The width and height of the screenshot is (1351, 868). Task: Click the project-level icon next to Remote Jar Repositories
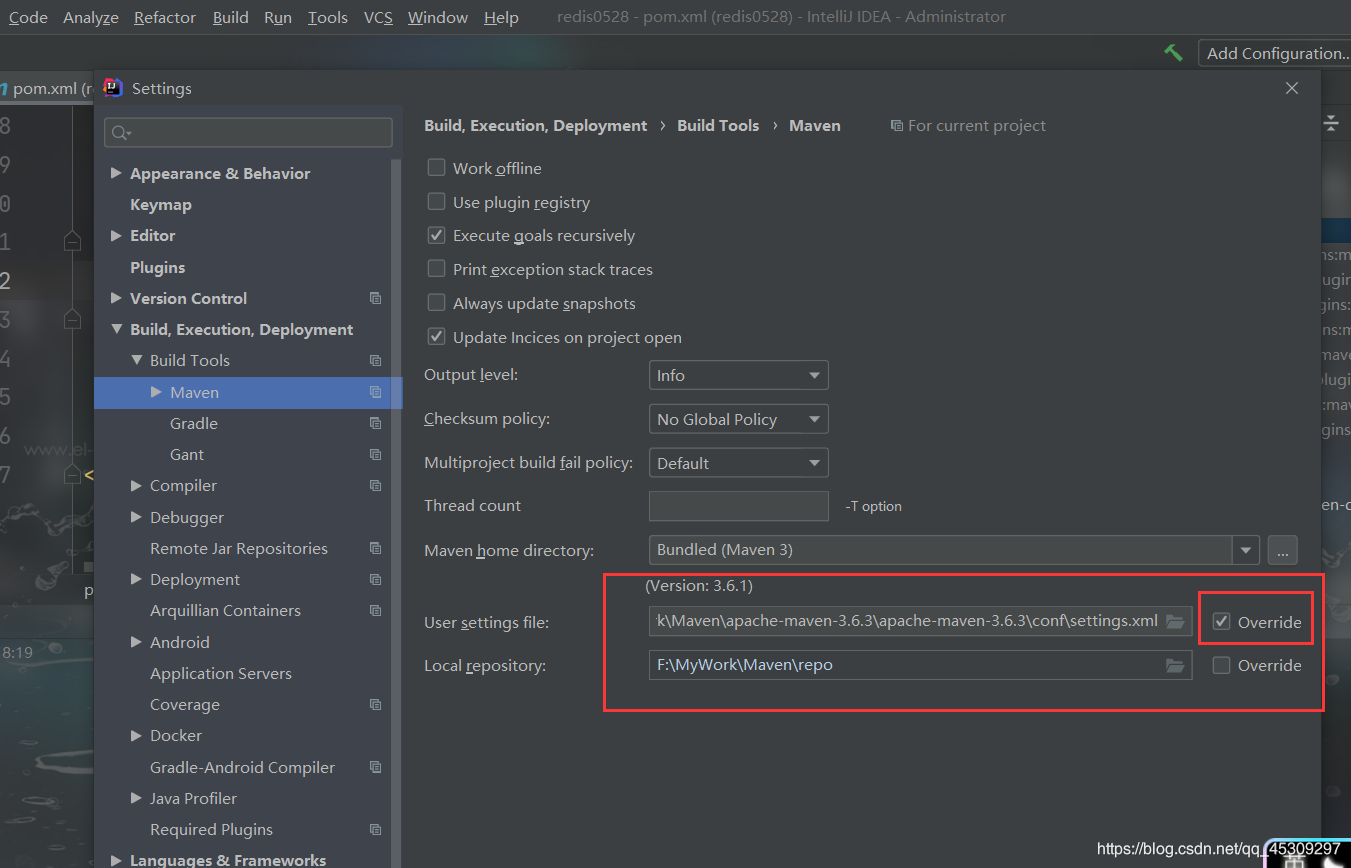coord(375,548)
